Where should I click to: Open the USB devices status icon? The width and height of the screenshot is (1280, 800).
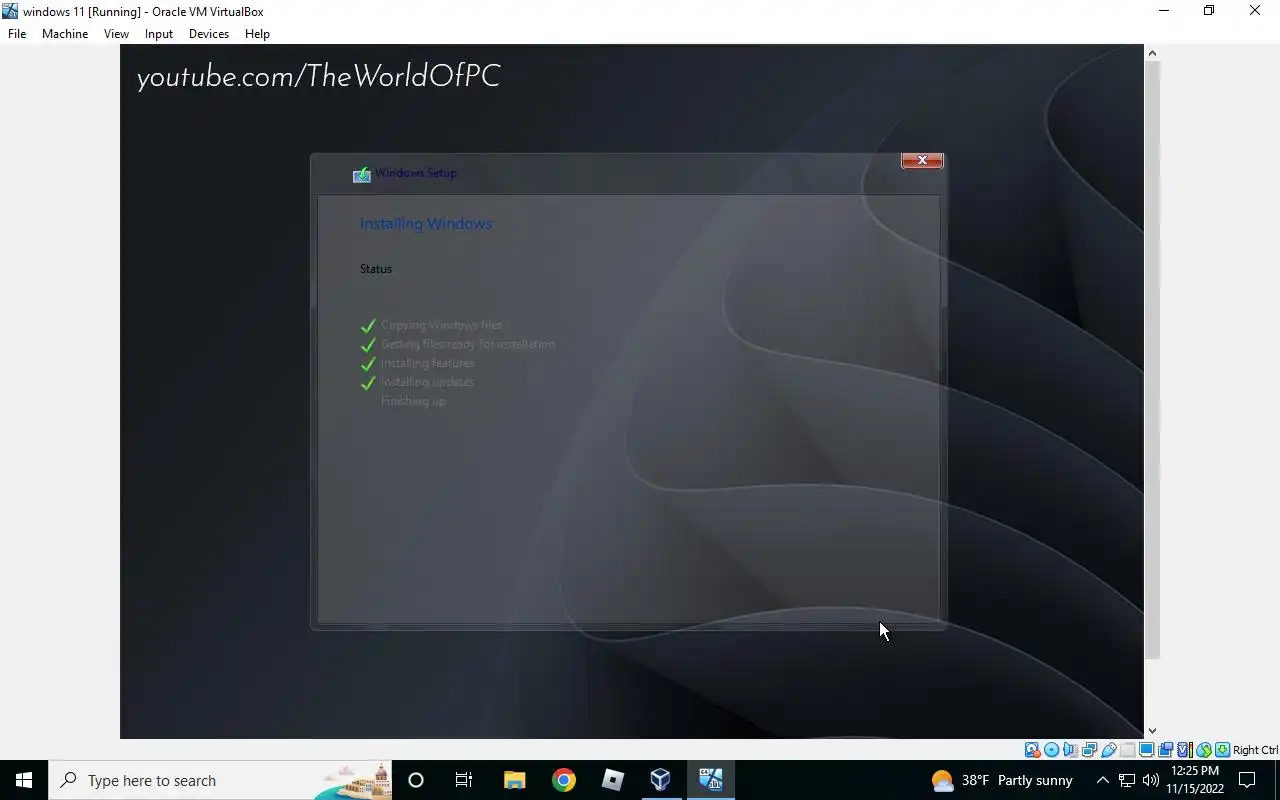click(x=1108, y=750)
